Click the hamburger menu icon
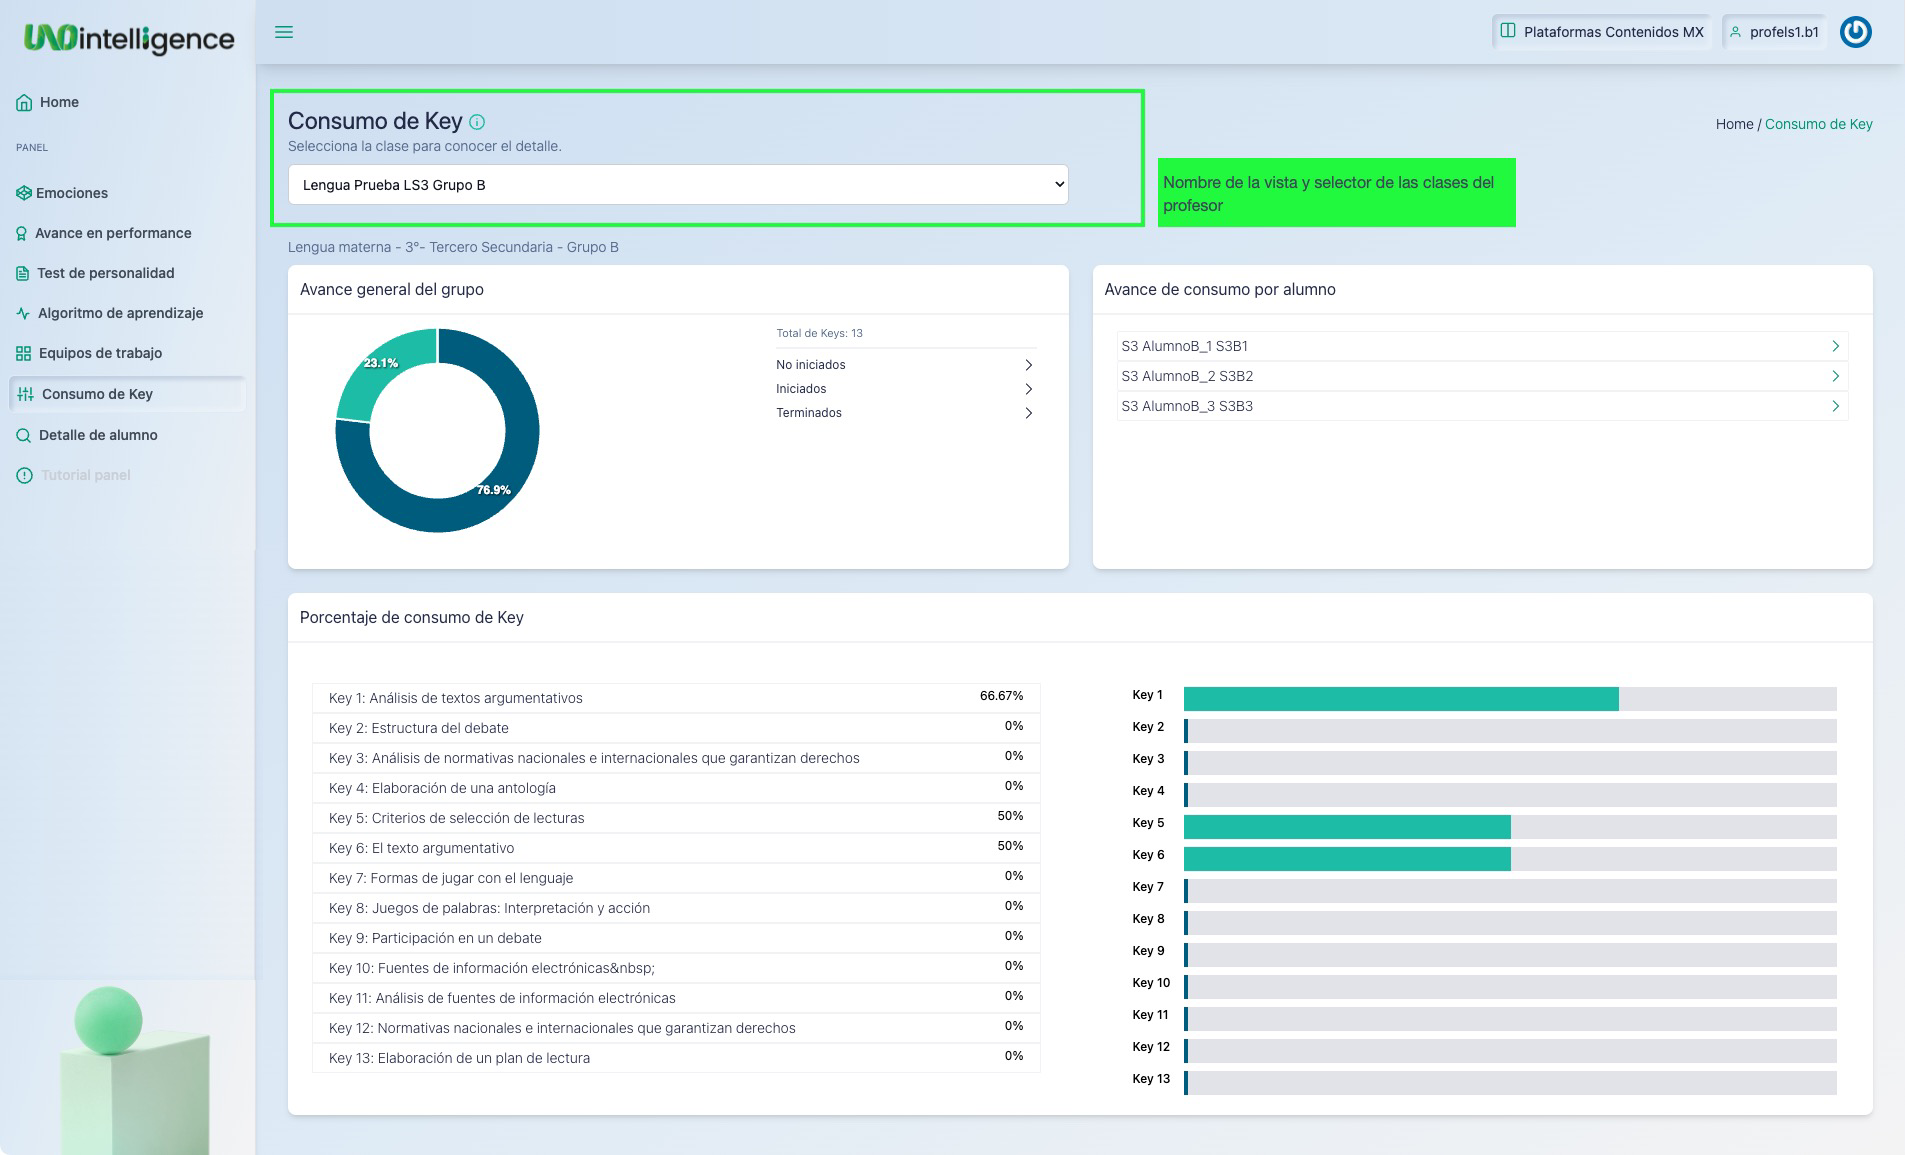Screen dimensions: 1905x1155 click(284, 32)
